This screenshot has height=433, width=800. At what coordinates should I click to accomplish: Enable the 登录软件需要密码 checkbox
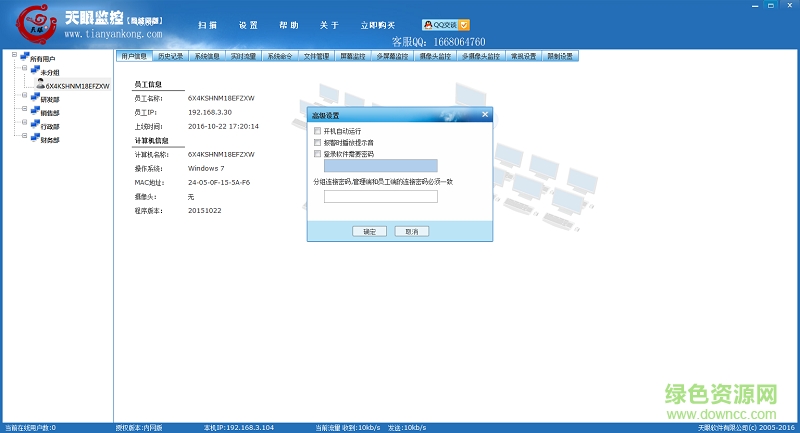[317, 154]
